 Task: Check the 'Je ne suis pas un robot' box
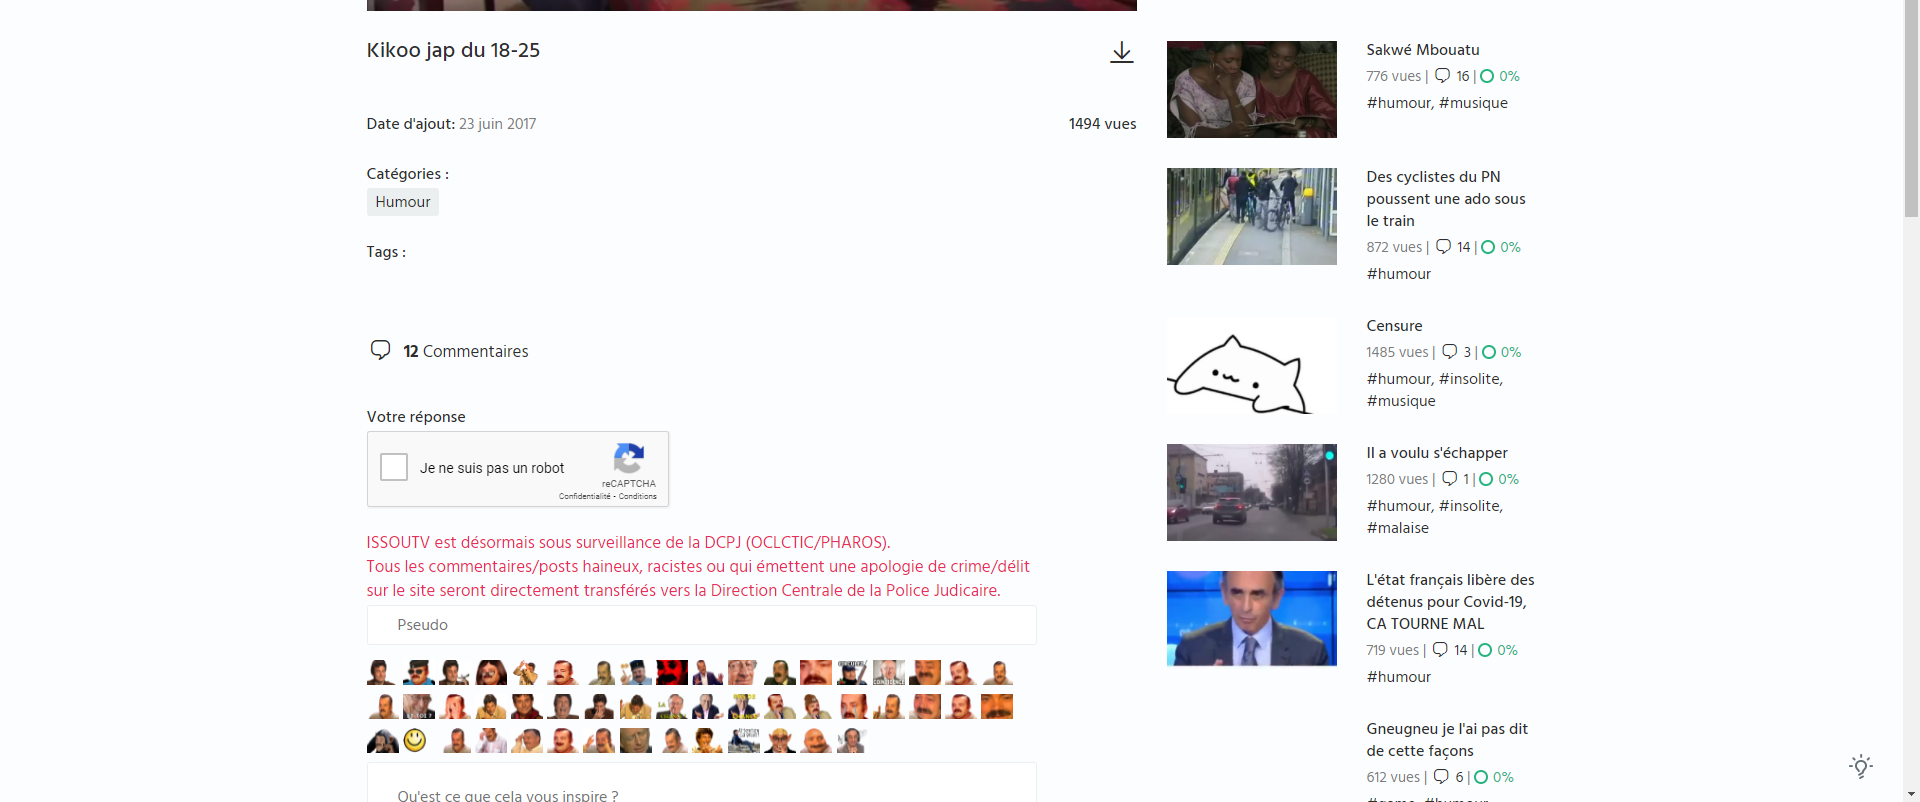[394, 467]
